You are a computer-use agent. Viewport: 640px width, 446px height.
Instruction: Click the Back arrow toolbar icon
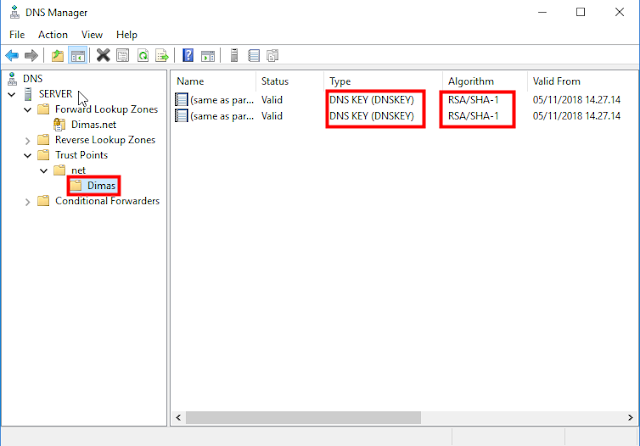point(12,55)
